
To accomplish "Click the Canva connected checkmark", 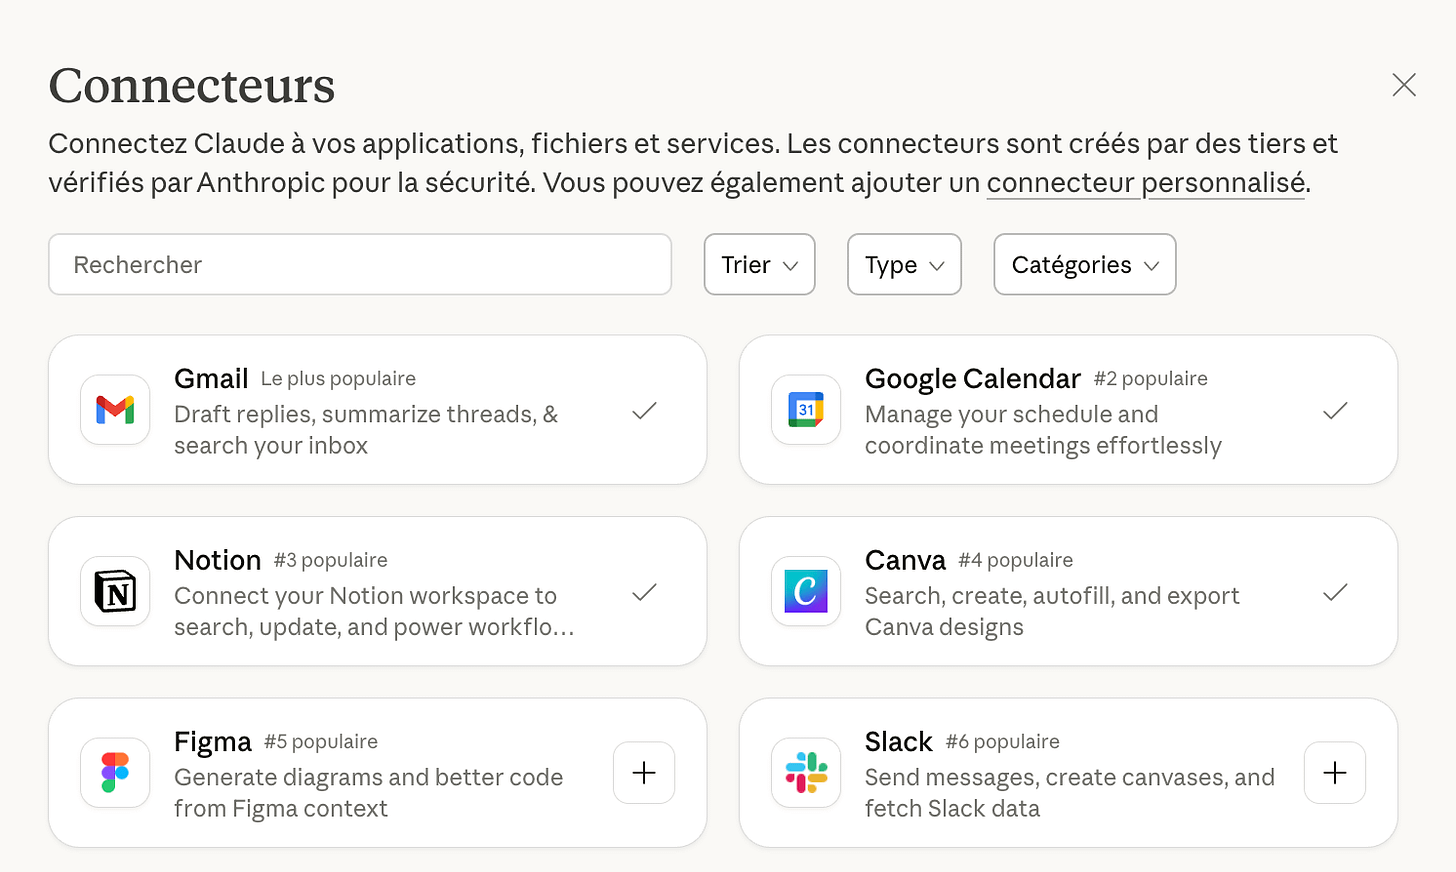I will click(x=1335, y=592).
